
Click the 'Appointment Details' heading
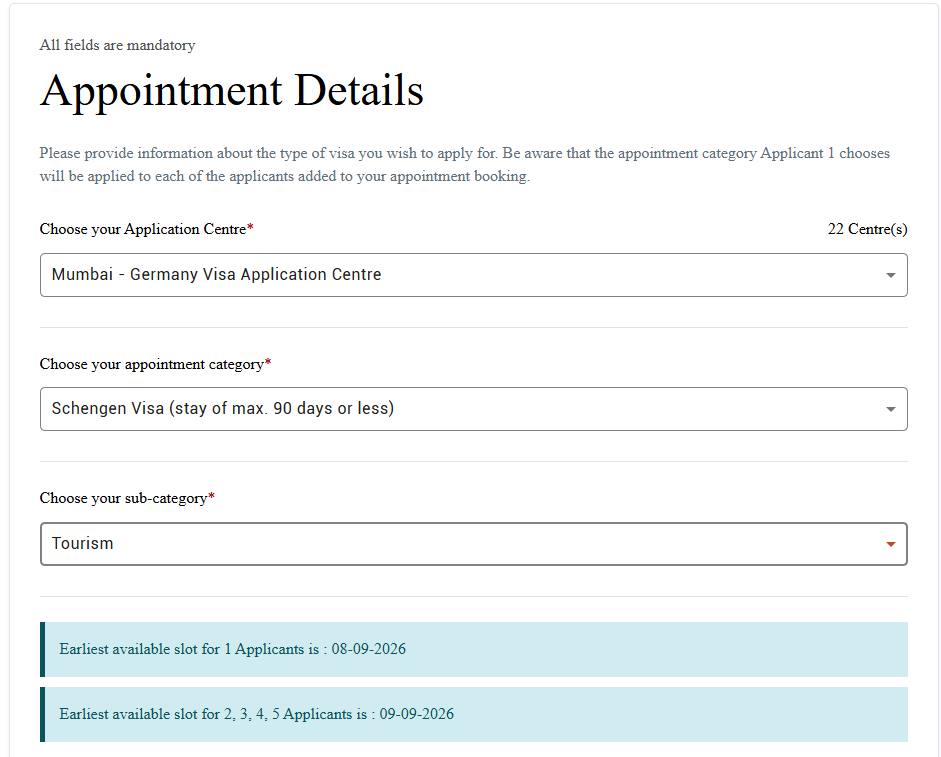click(232, 91)
